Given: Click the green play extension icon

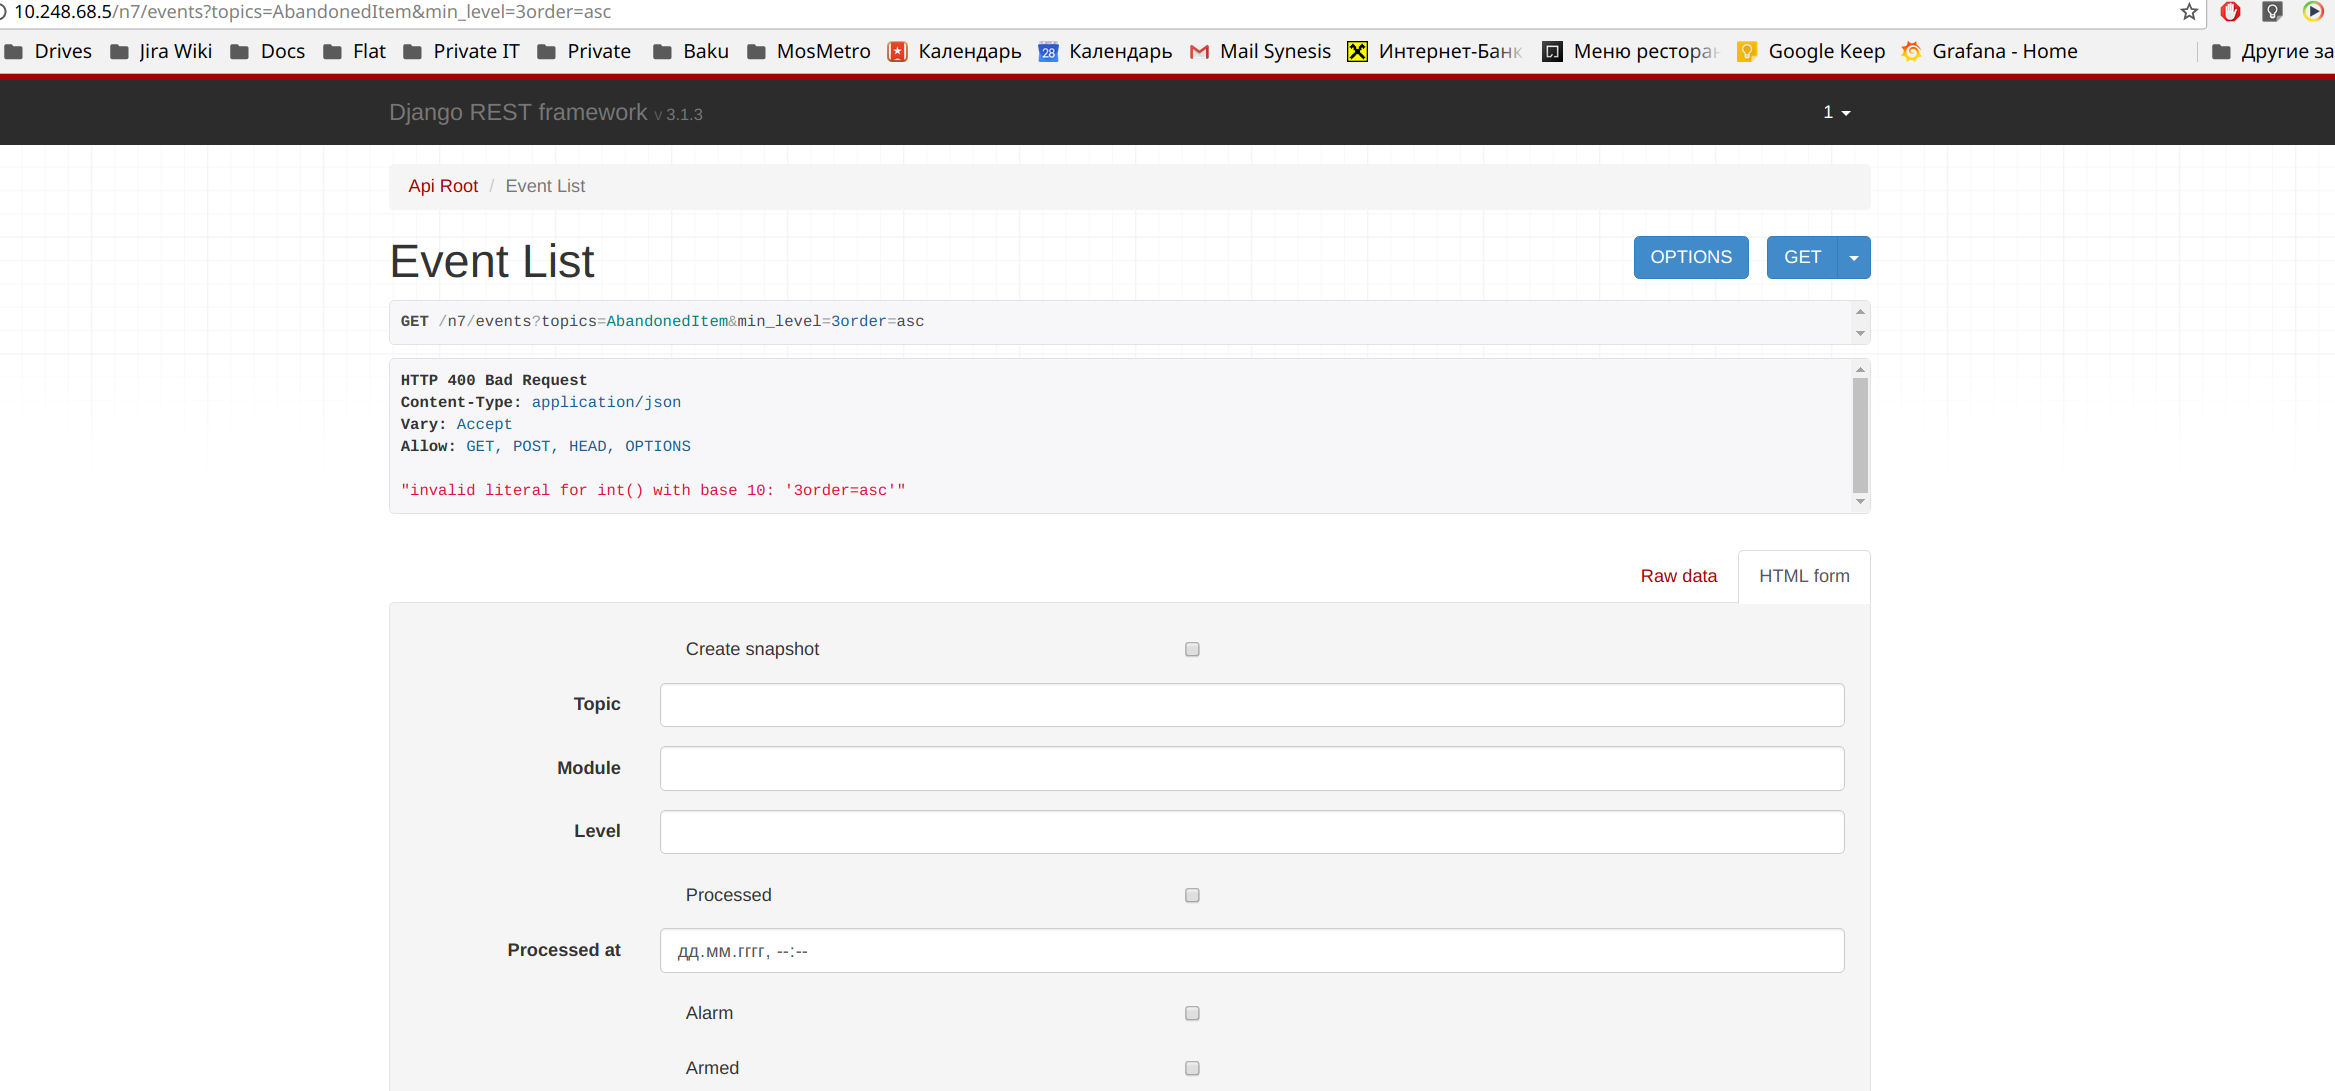Looking at the screenshot, I should tap(2313, 12).
